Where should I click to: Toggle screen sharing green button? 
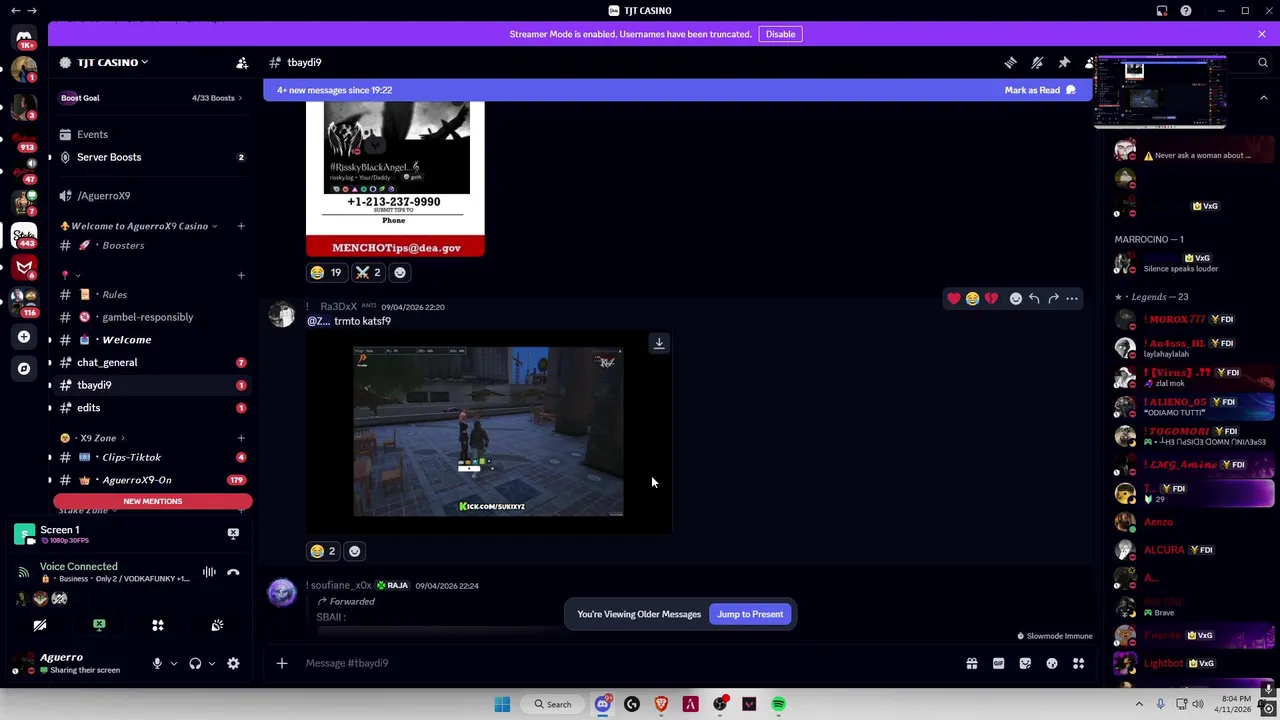(x=99, y=625)
